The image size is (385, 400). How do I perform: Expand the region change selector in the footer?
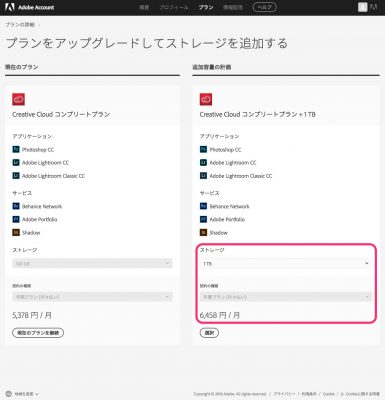coord(26,394)
